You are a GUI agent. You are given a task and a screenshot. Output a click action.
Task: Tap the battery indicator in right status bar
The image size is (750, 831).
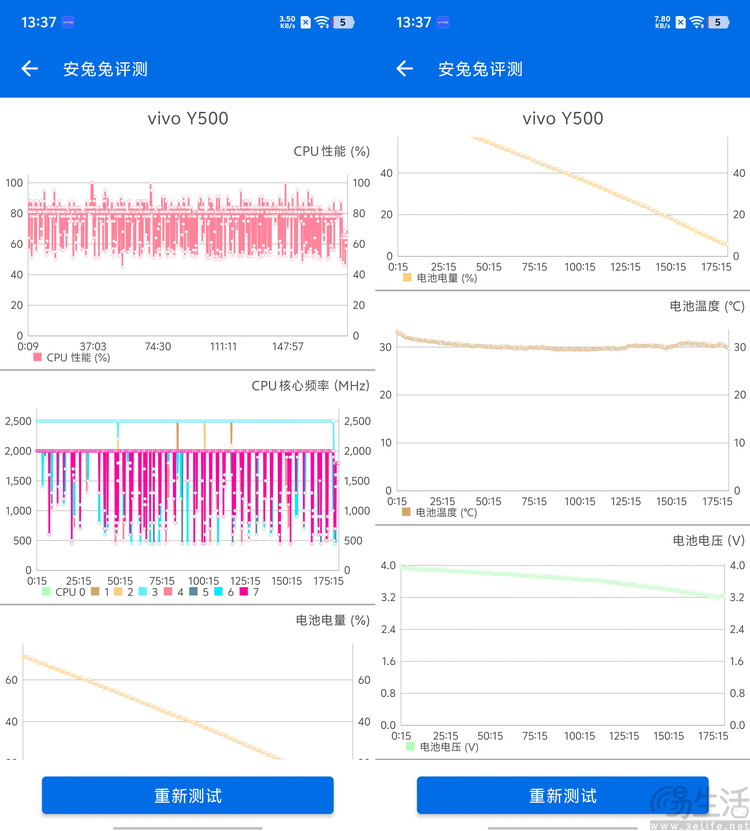point(719,22)
